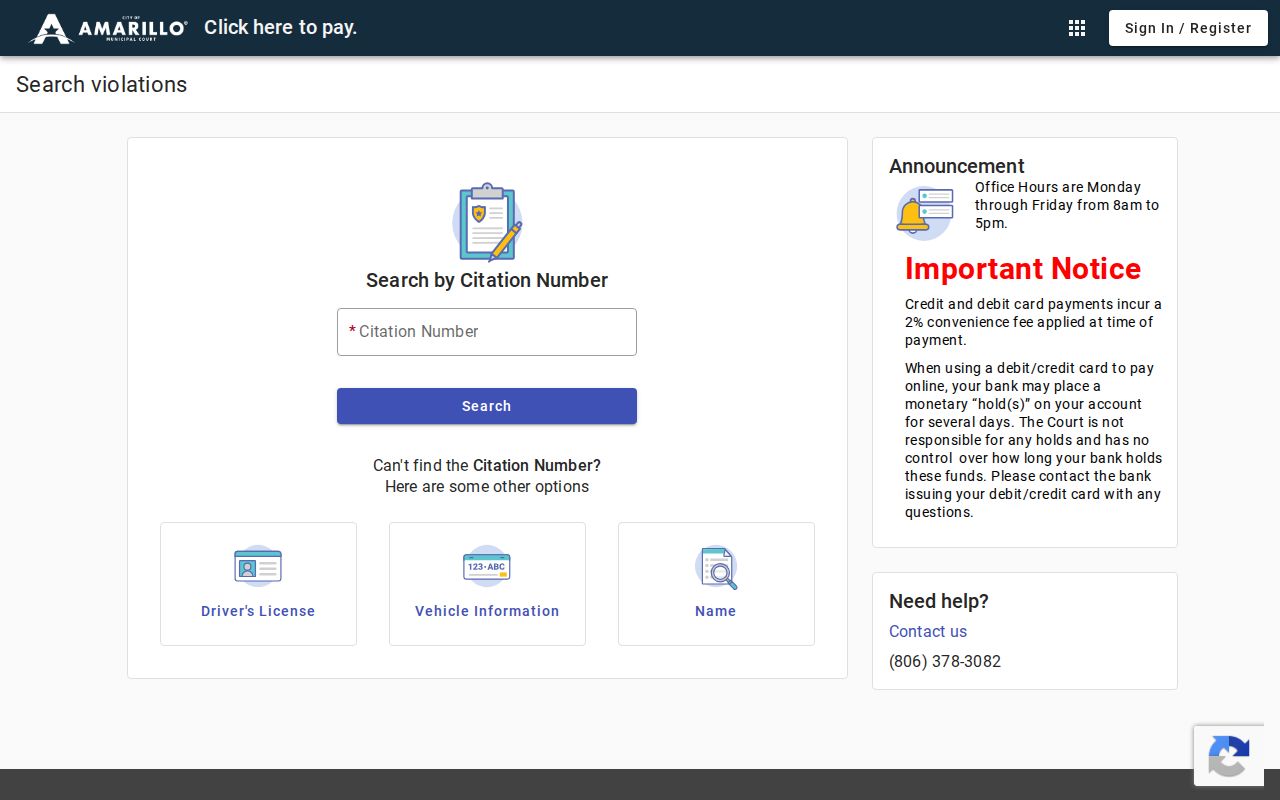This screenshot has width=1280, height=800.
Task: Click the driver's license card icon
Action: [x=258, y=566]
